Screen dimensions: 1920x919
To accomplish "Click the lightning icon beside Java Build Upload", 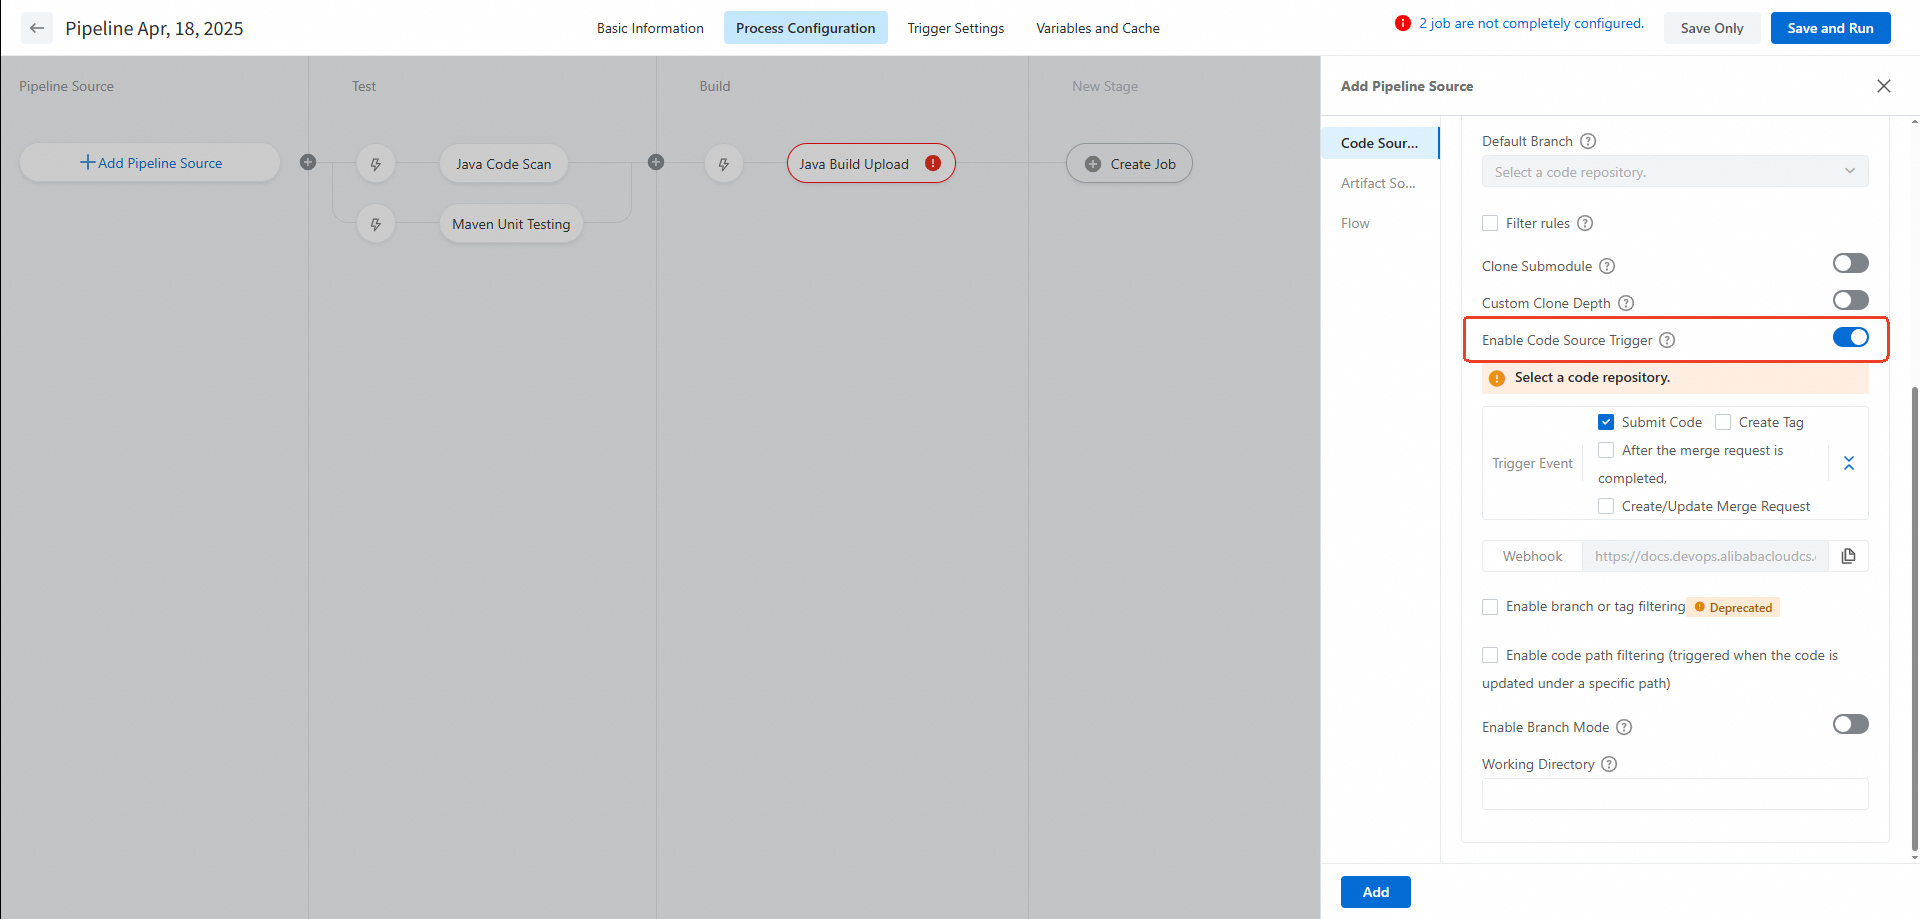I will tap(724, 164).
